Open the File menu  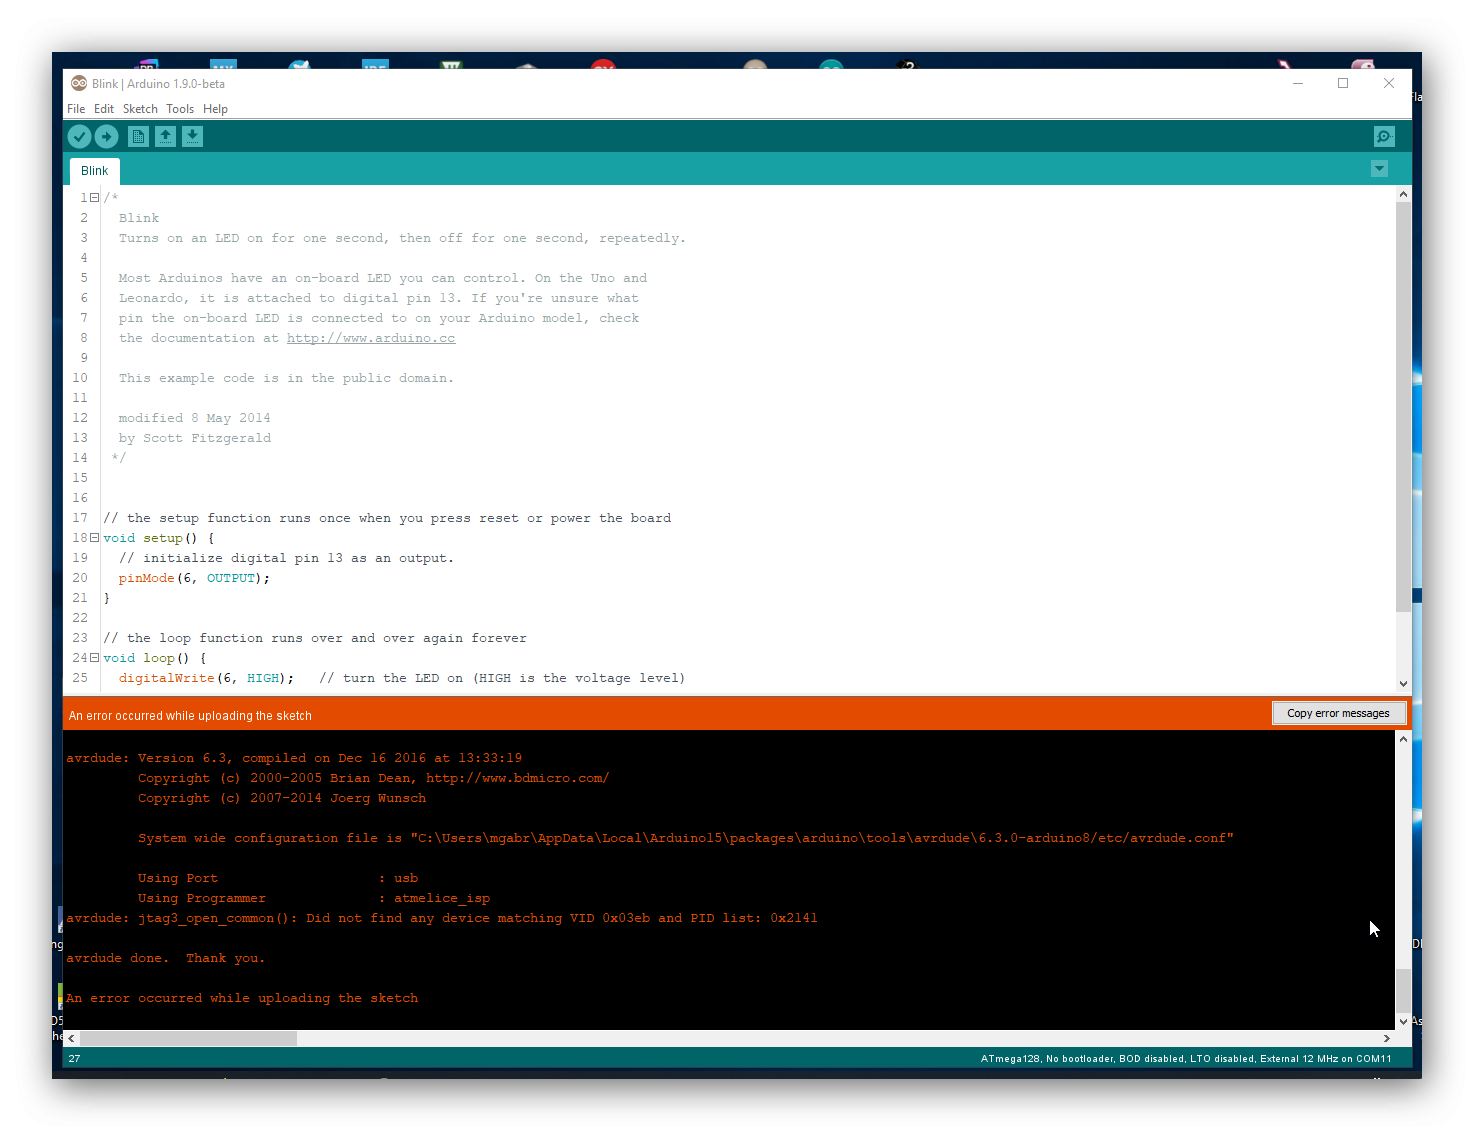point(76,109)
